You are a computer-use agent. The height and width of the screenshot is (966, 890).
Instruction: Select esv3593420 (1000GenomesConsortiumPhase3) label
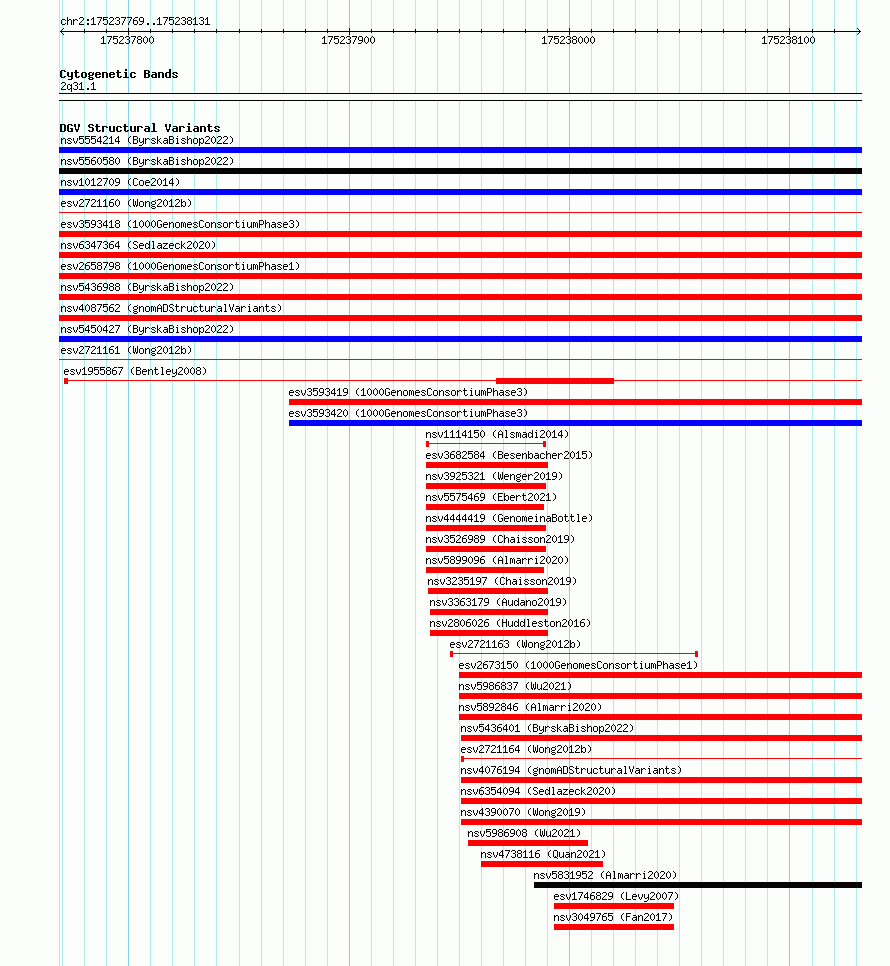click(x=408, y=413)
